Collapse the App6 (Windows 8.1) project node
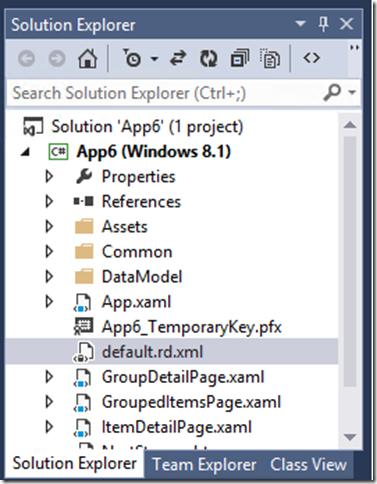Image resolution: width=377 pixels, height=484 pixels. pos(25,153)
